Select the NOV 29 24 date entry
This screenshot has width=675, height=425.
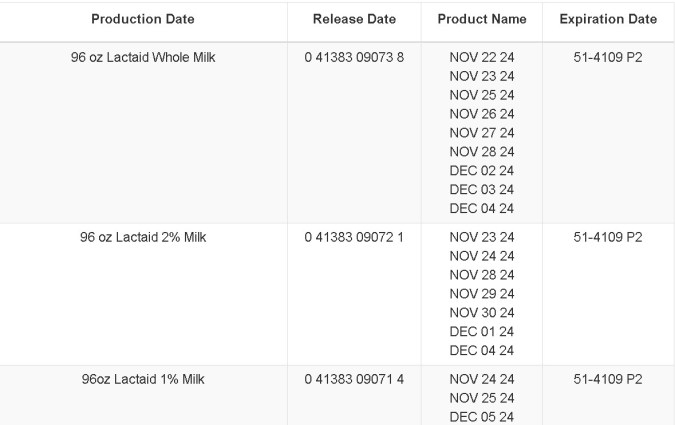[x=482, y=293]
